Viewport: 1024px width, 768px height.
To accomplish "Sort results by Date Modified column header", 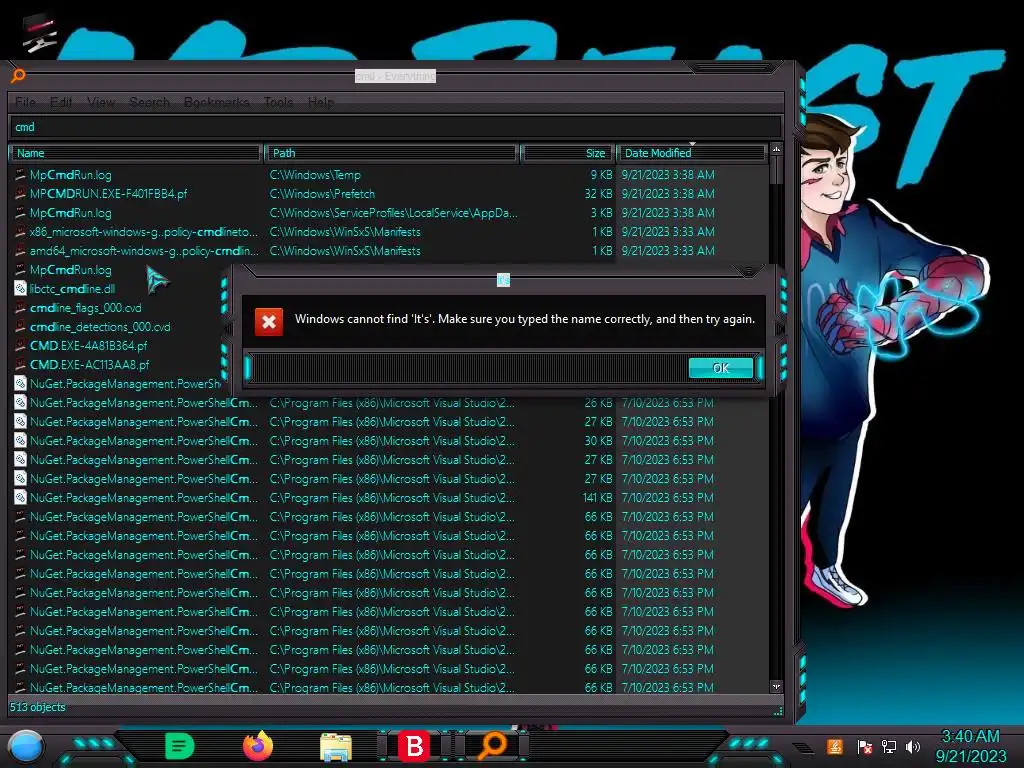I will tap(692, 153).
